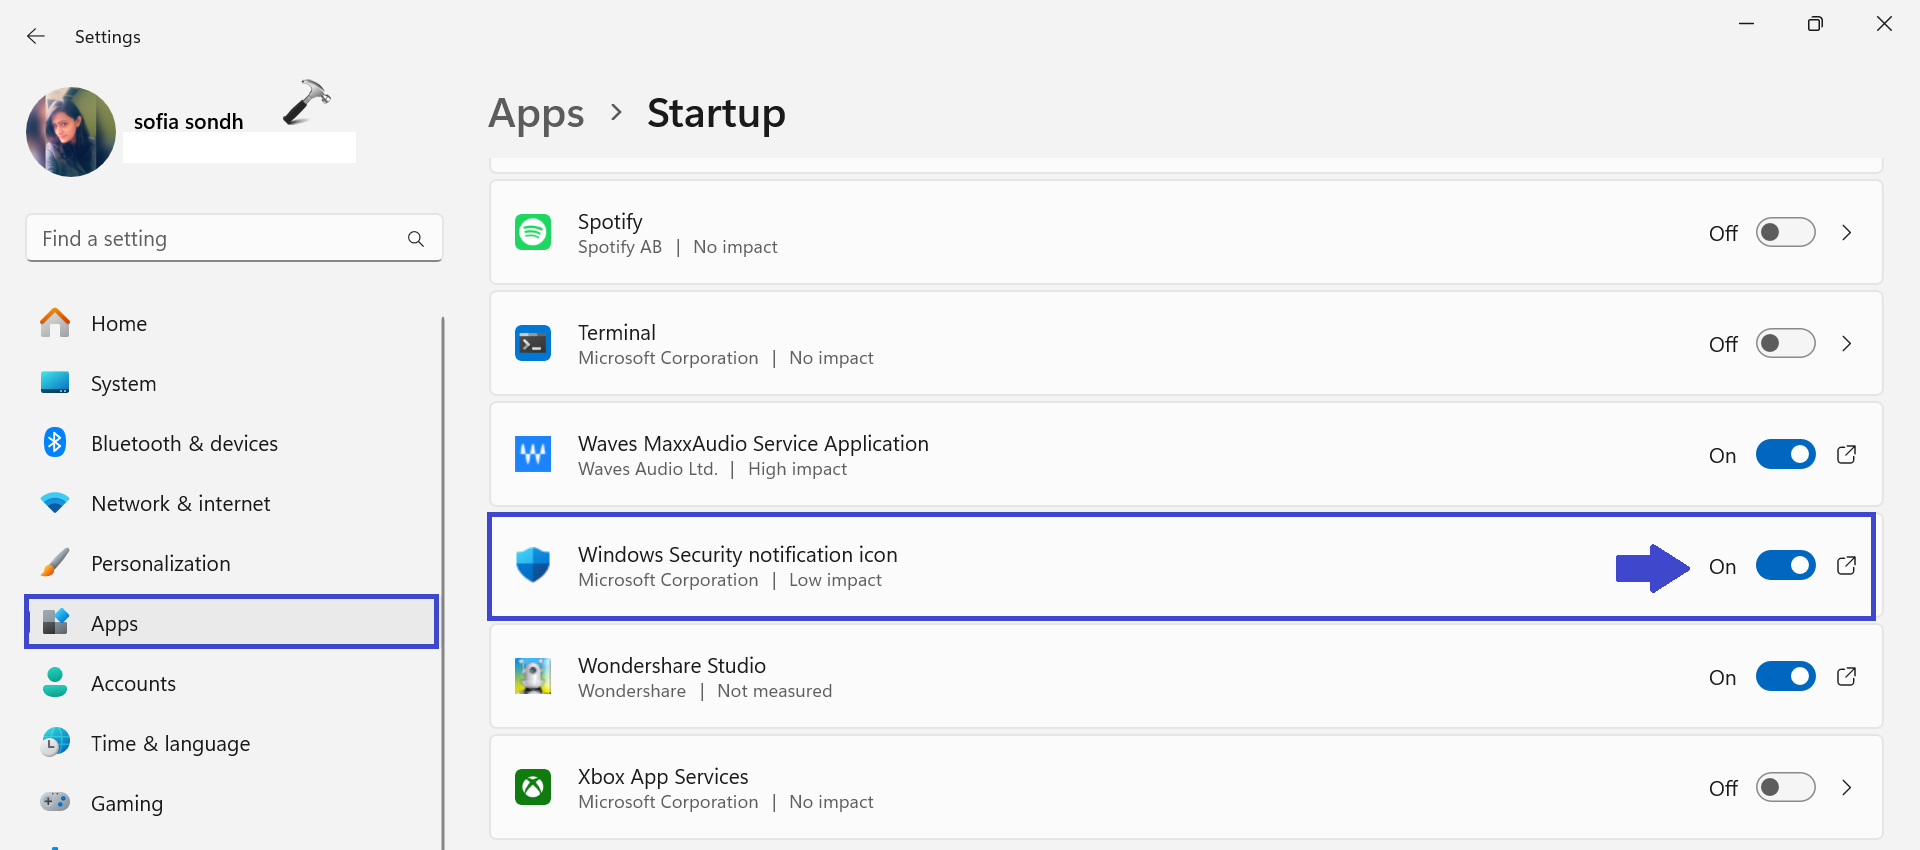The width and height of the screenshot is (1920, 850).
Task: Click the Xbox App Services icon
Action: [x=532, y=787]
